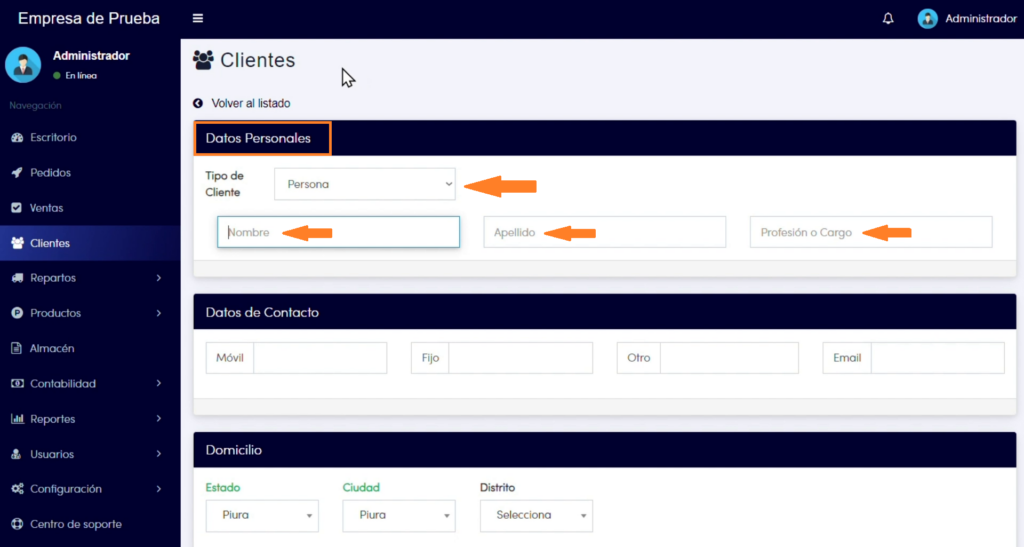Focus the Profesión o Cargo field
Image resolution: width=1024 pixels, height=547 pixels.
(x=871, y=232)
